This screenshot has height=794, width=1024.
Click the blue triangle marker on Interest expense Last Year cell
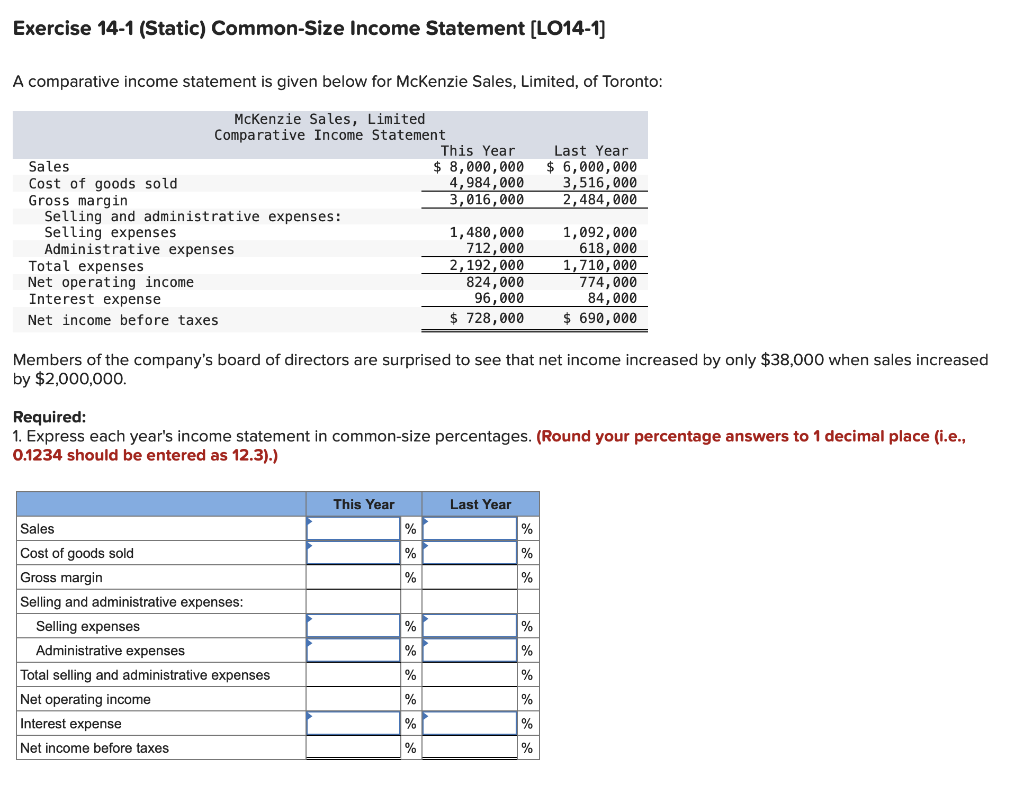[x=424, y=716]
